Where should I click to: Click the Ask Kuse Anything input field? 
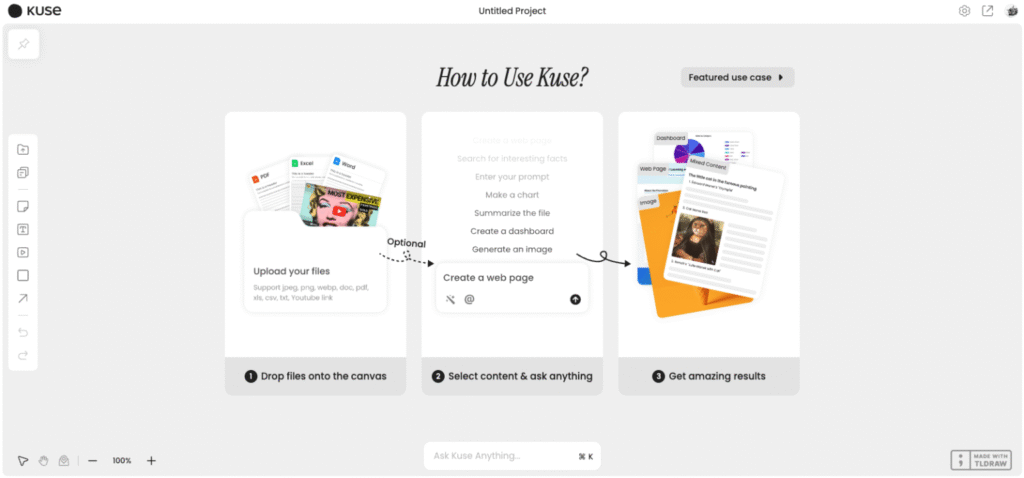point(500,456)
